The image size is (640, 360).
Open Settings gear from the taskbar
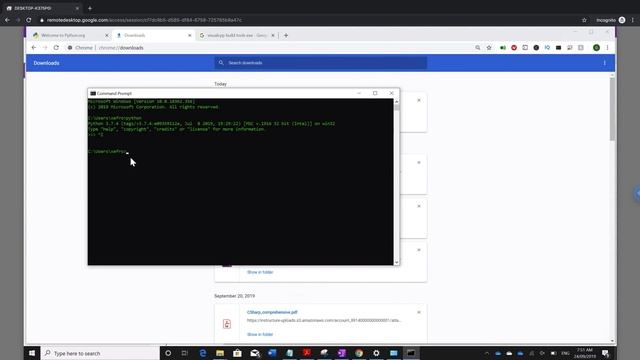click(x=376, y=353)
